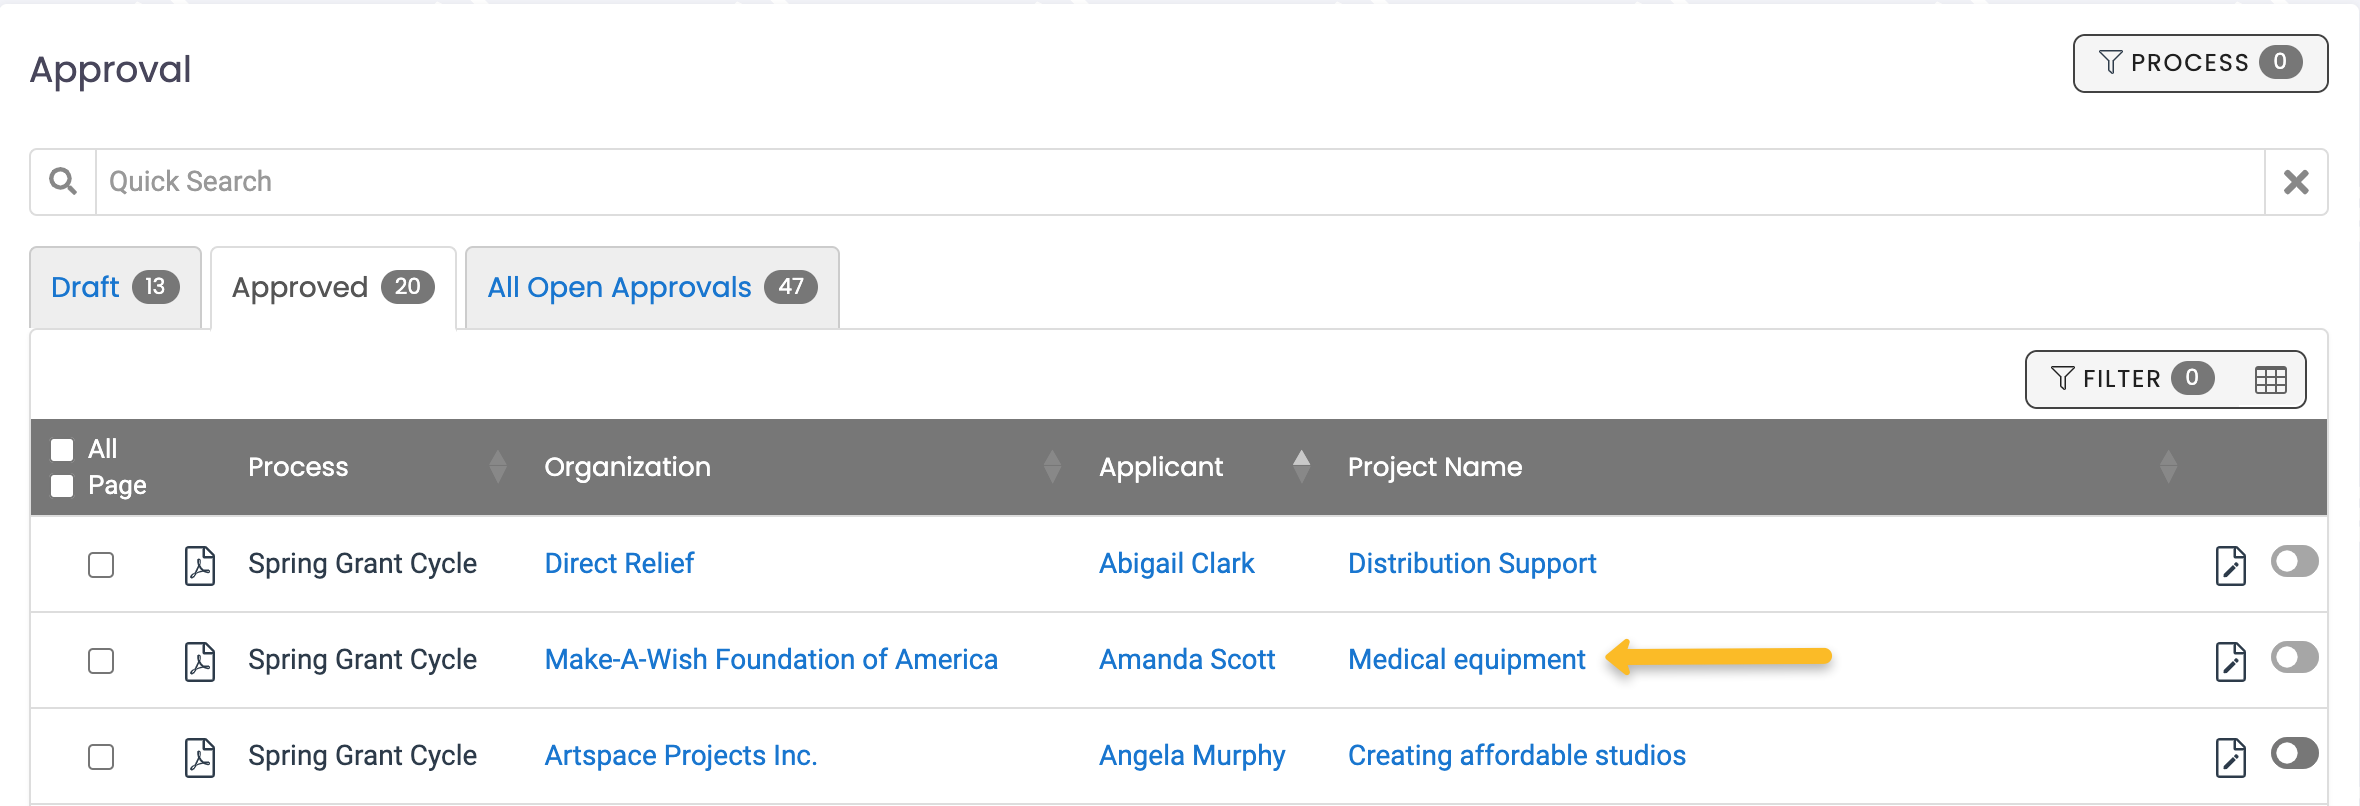Screen dimensions: 2360x806
Task: Open PDF icon for Direct Relief row
Action: 200,565
